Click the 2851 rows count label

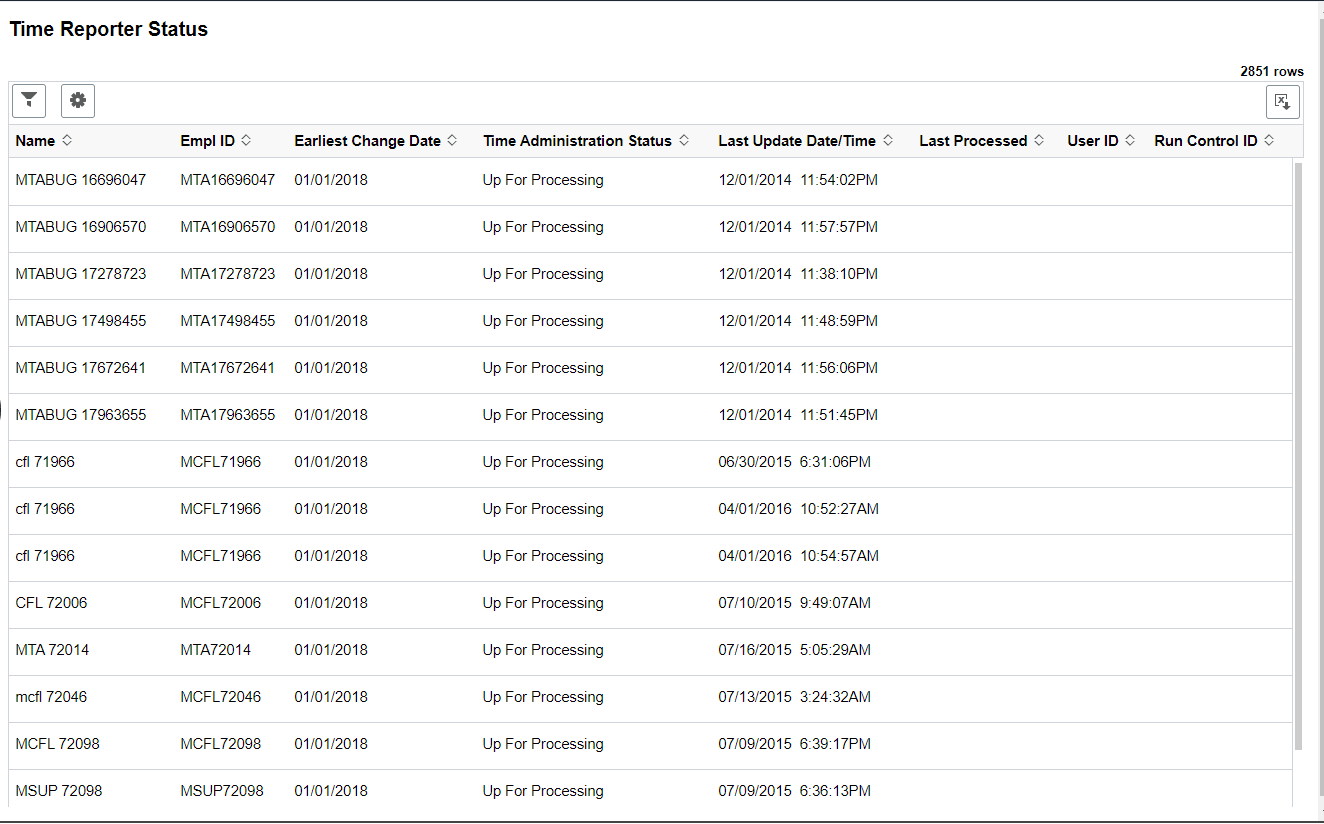click(1271, 70)
